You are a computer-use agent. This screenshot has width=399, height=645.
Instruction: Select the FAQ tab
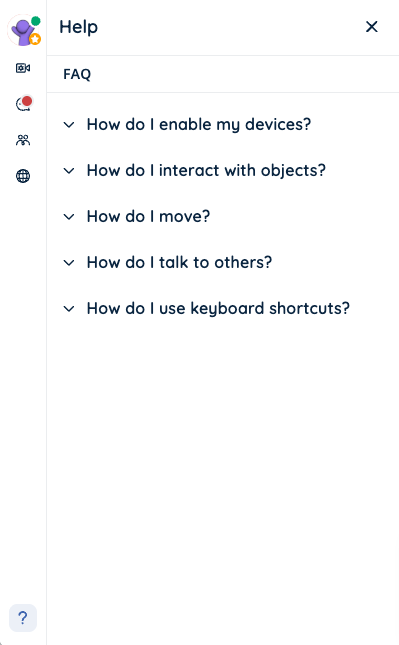click(x=77, y=74)
